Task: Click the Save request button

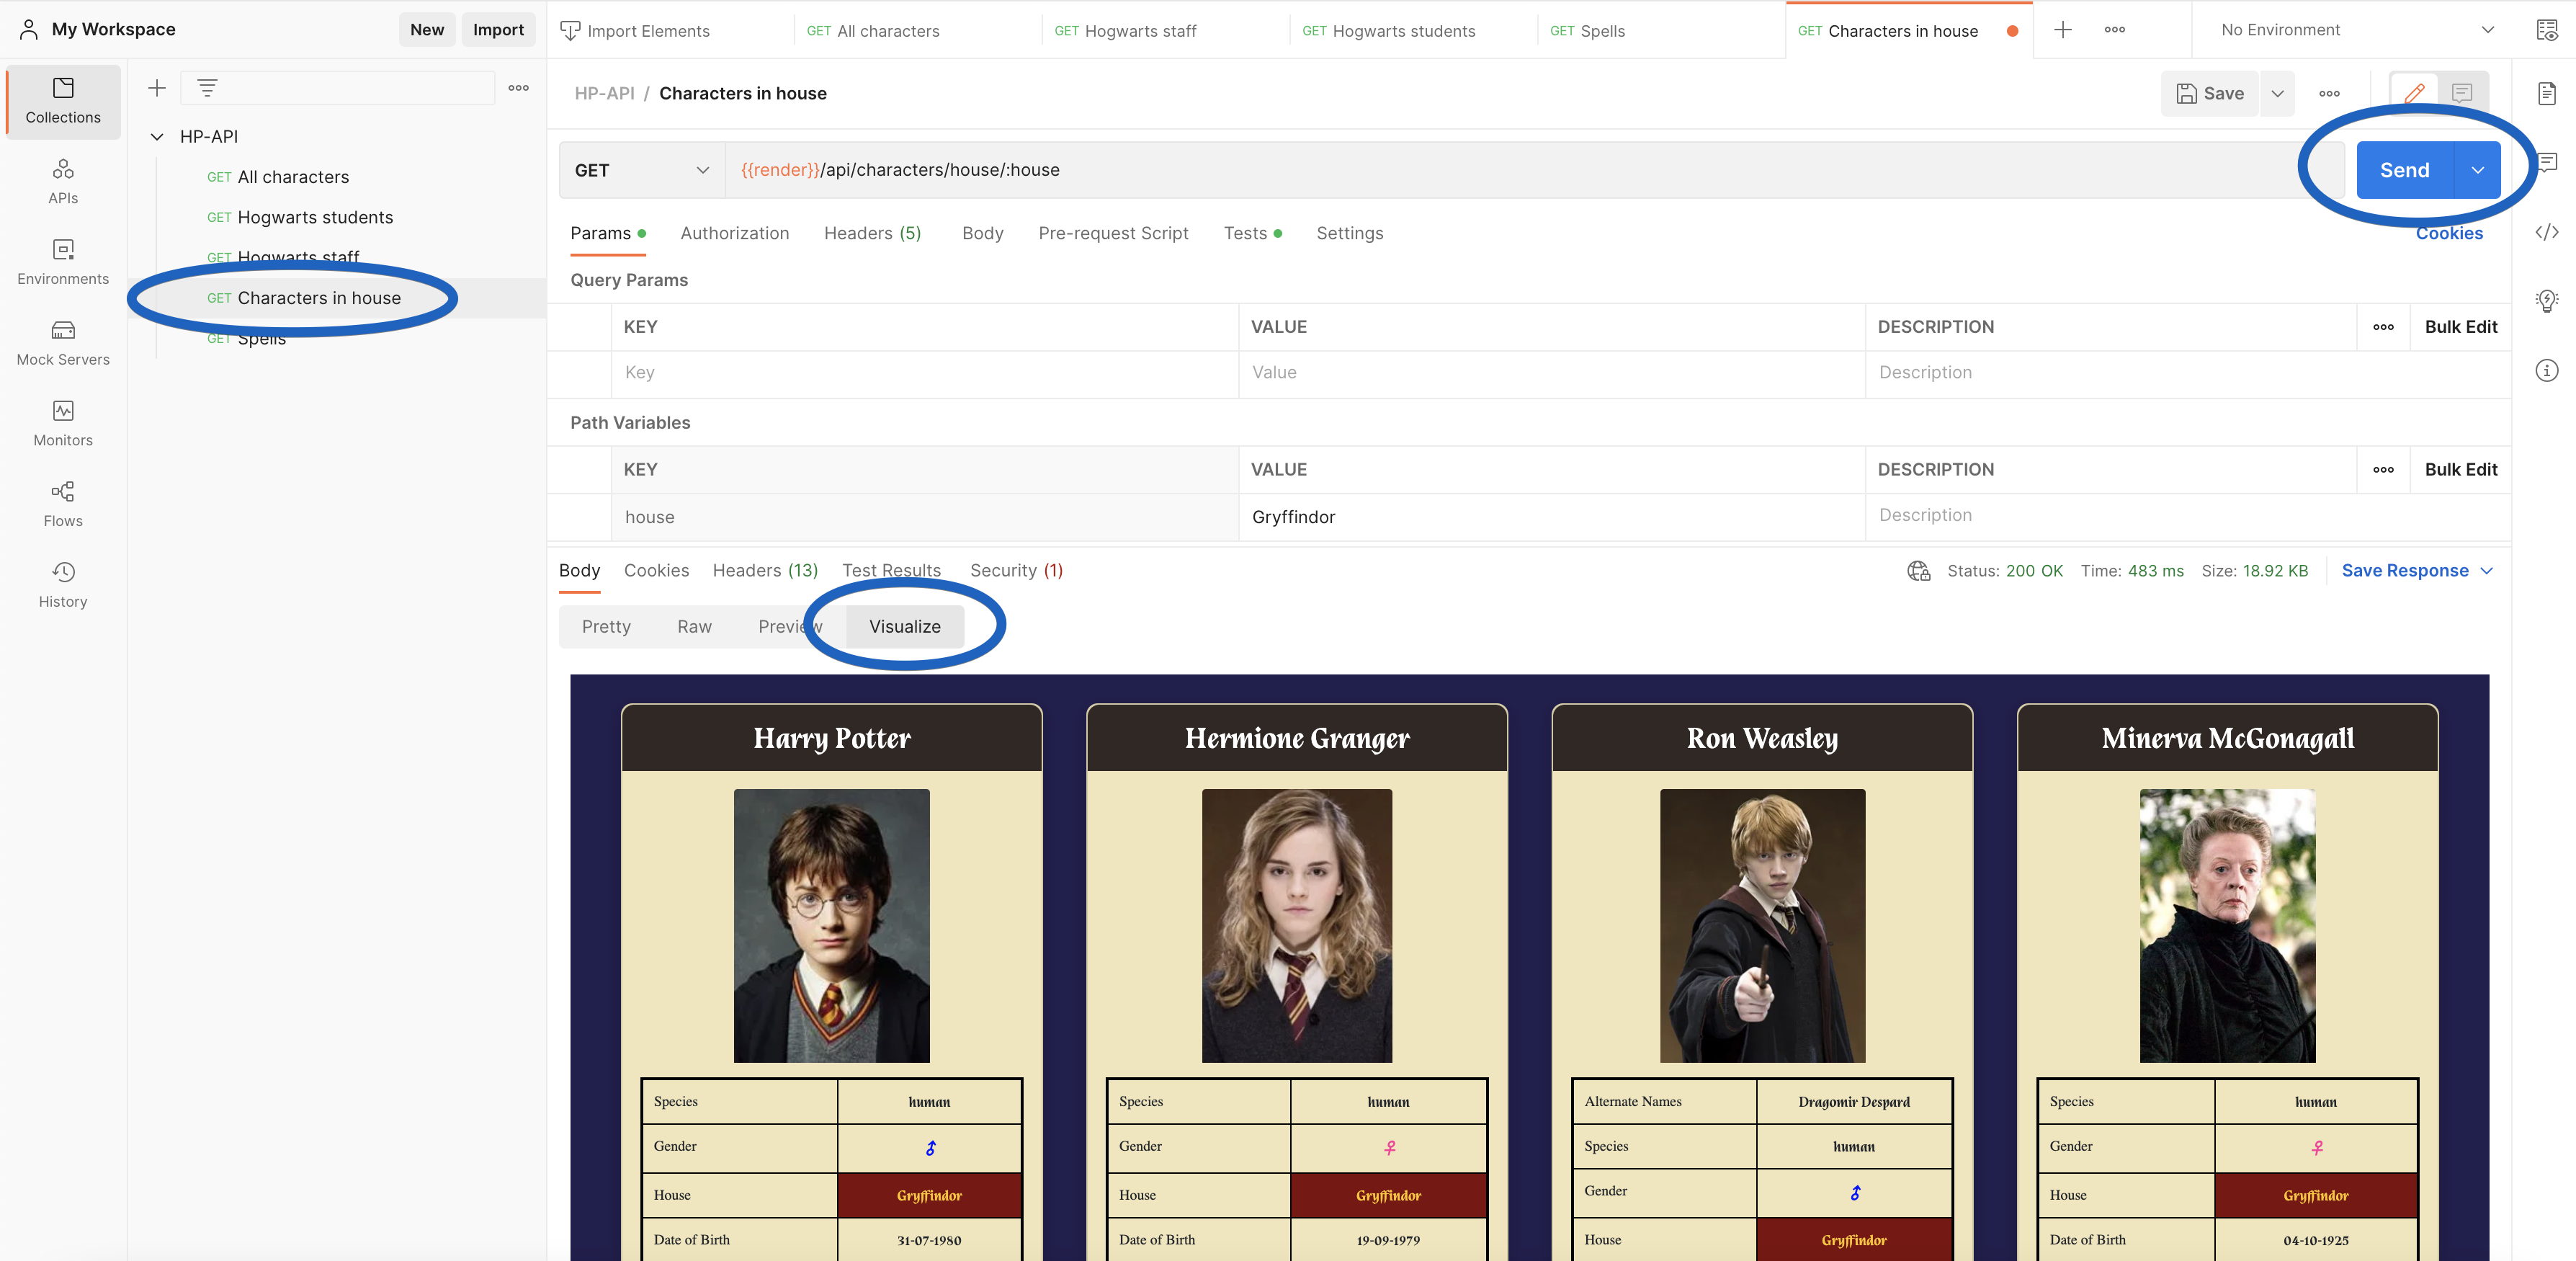Action: (x=2210, y=93)
